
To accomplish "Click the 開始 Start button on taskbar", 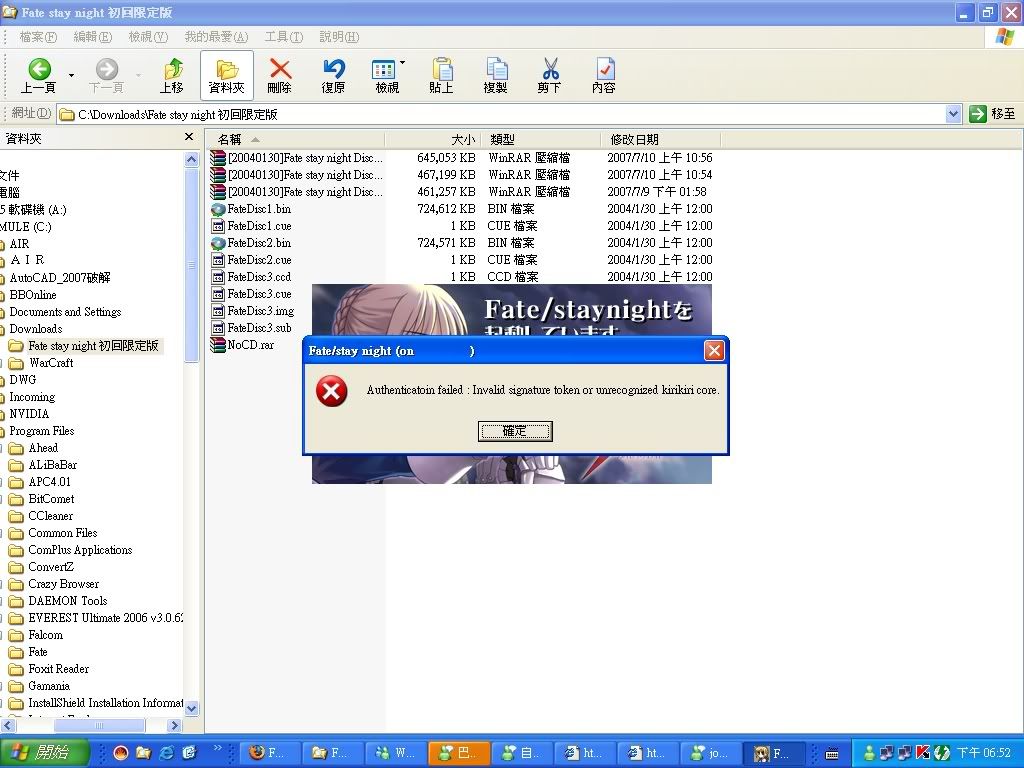I will [45, 752].
